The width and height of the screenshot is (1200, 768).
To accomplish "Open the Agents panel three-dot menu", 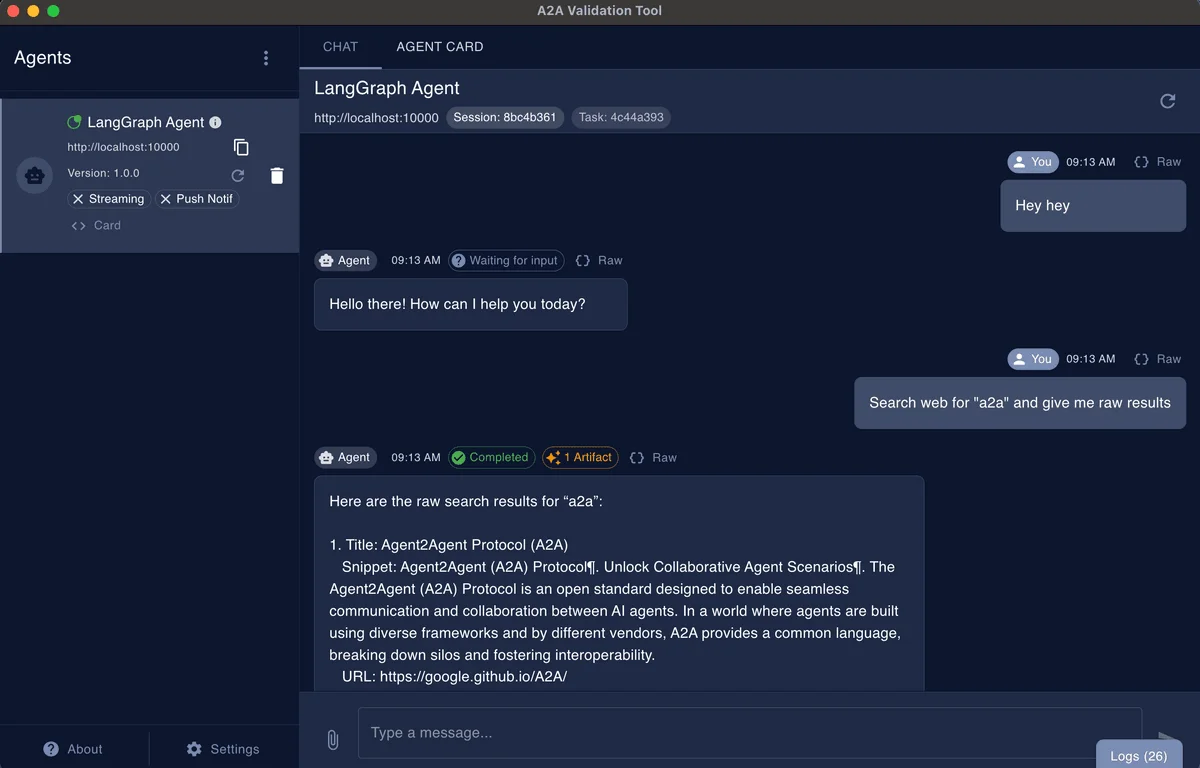I will [x=266, y=58].
